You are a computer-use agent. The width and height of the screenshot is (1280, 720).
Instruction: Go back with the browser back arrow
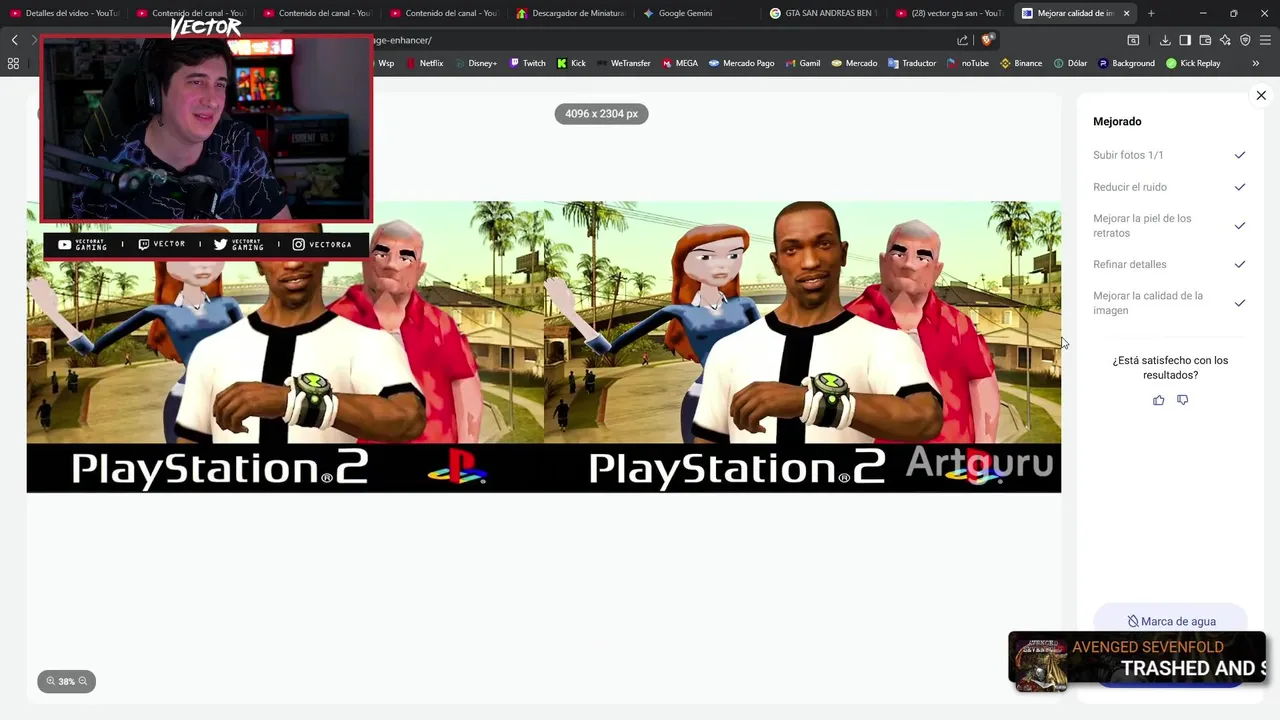[14, 40]
